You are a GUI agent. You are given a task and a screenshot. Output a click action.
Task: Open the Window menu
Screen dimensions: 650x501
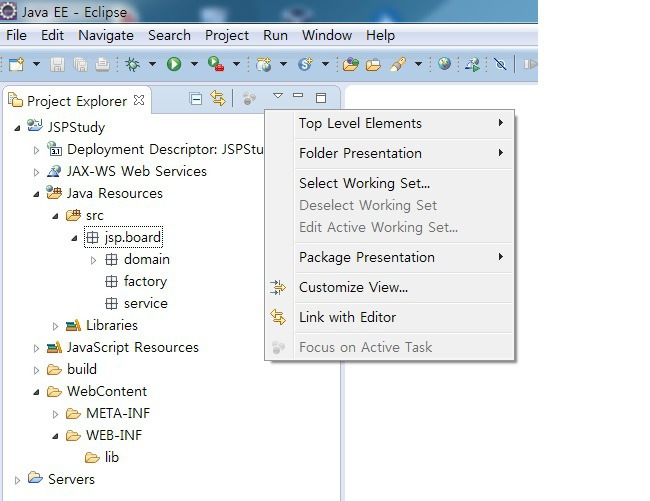(327, 36)
